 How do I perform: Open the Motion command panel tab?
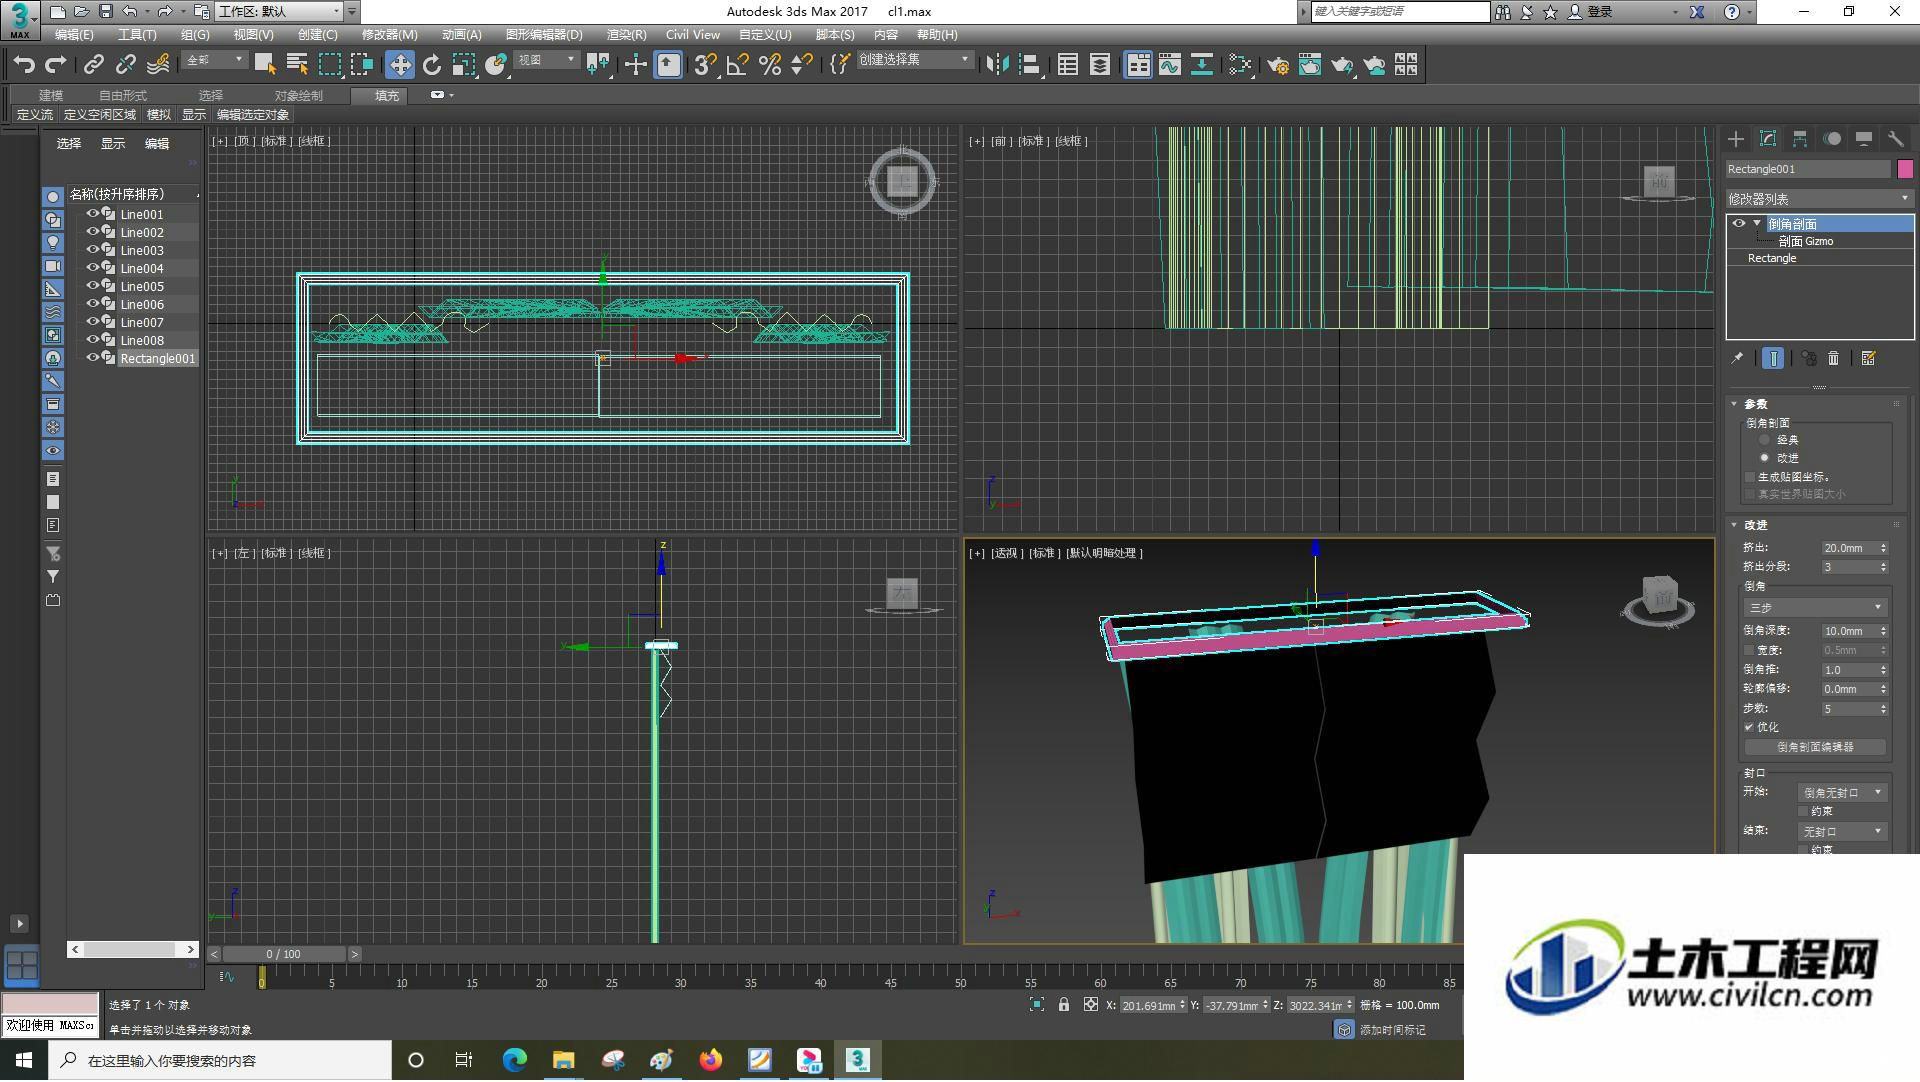click(x=1832, y=139)
